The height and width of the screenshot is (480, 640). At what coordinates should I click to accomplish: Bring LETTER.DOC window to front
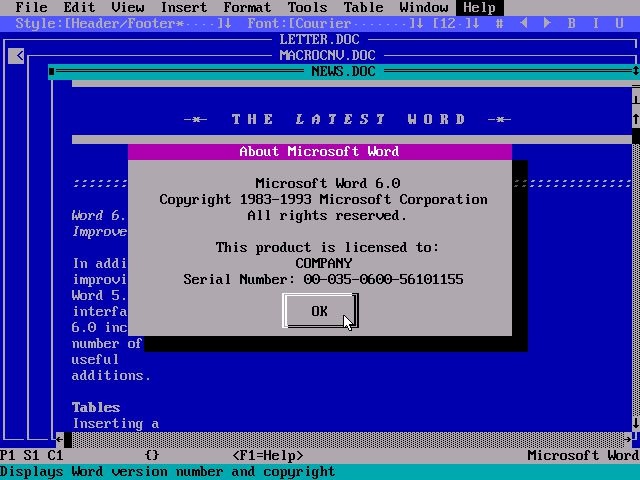316,39
